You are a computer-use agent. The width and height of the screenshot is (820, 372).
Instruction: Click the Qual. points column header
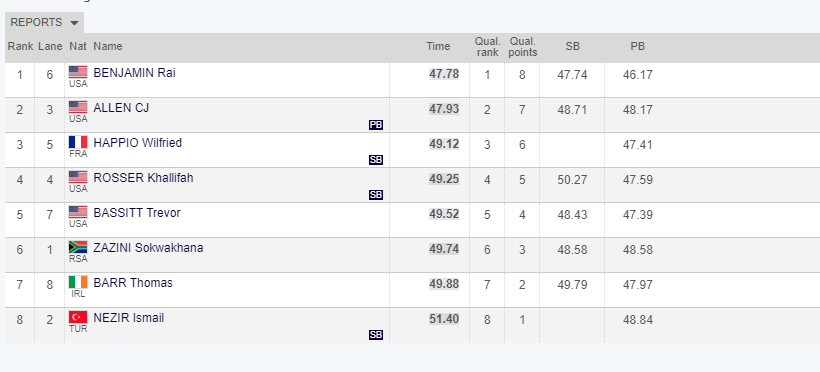(523, 47)
